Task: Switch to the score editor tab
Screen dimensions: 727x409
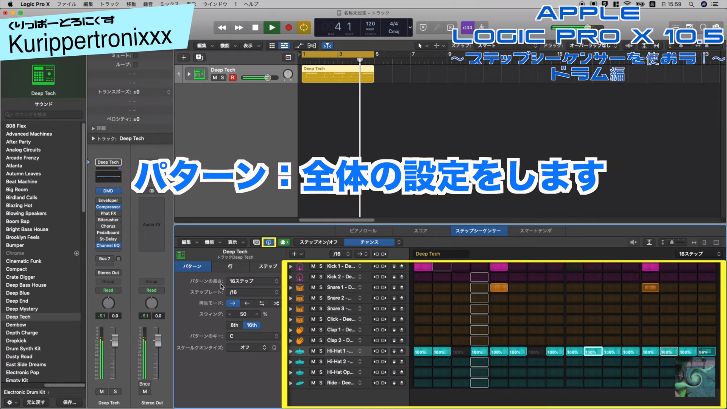Action: pyautogui.click(x=420, y=230)
